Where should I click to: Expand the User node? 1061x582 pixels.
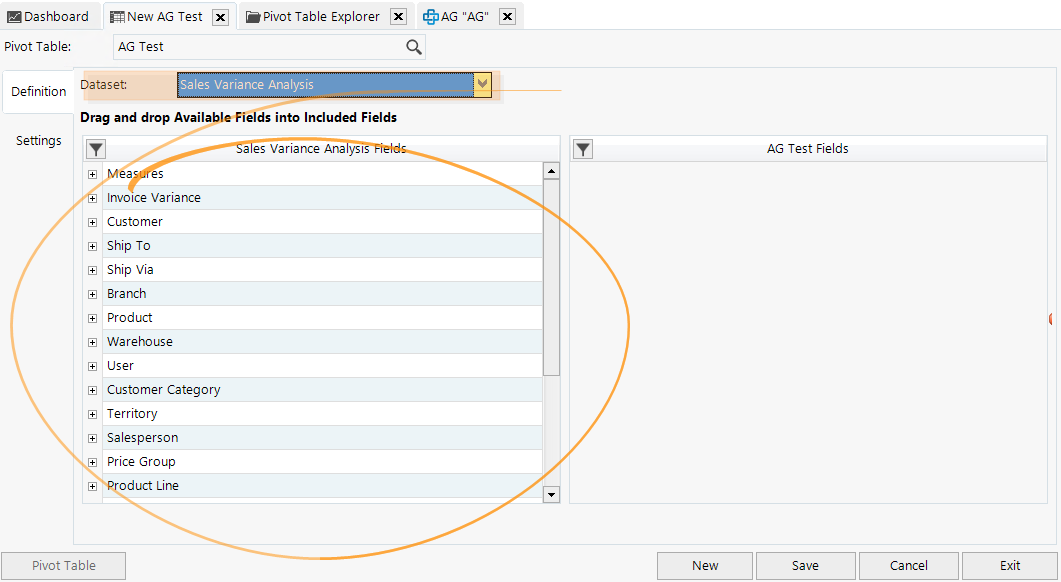point(93,367)
